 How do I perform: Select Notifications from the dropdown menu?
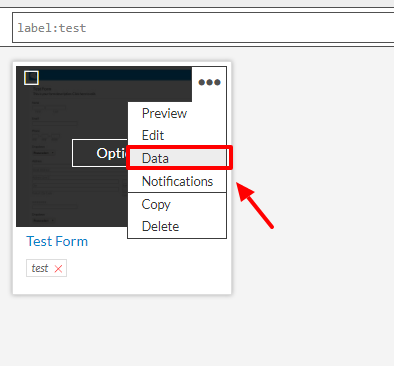pos(177,181)
